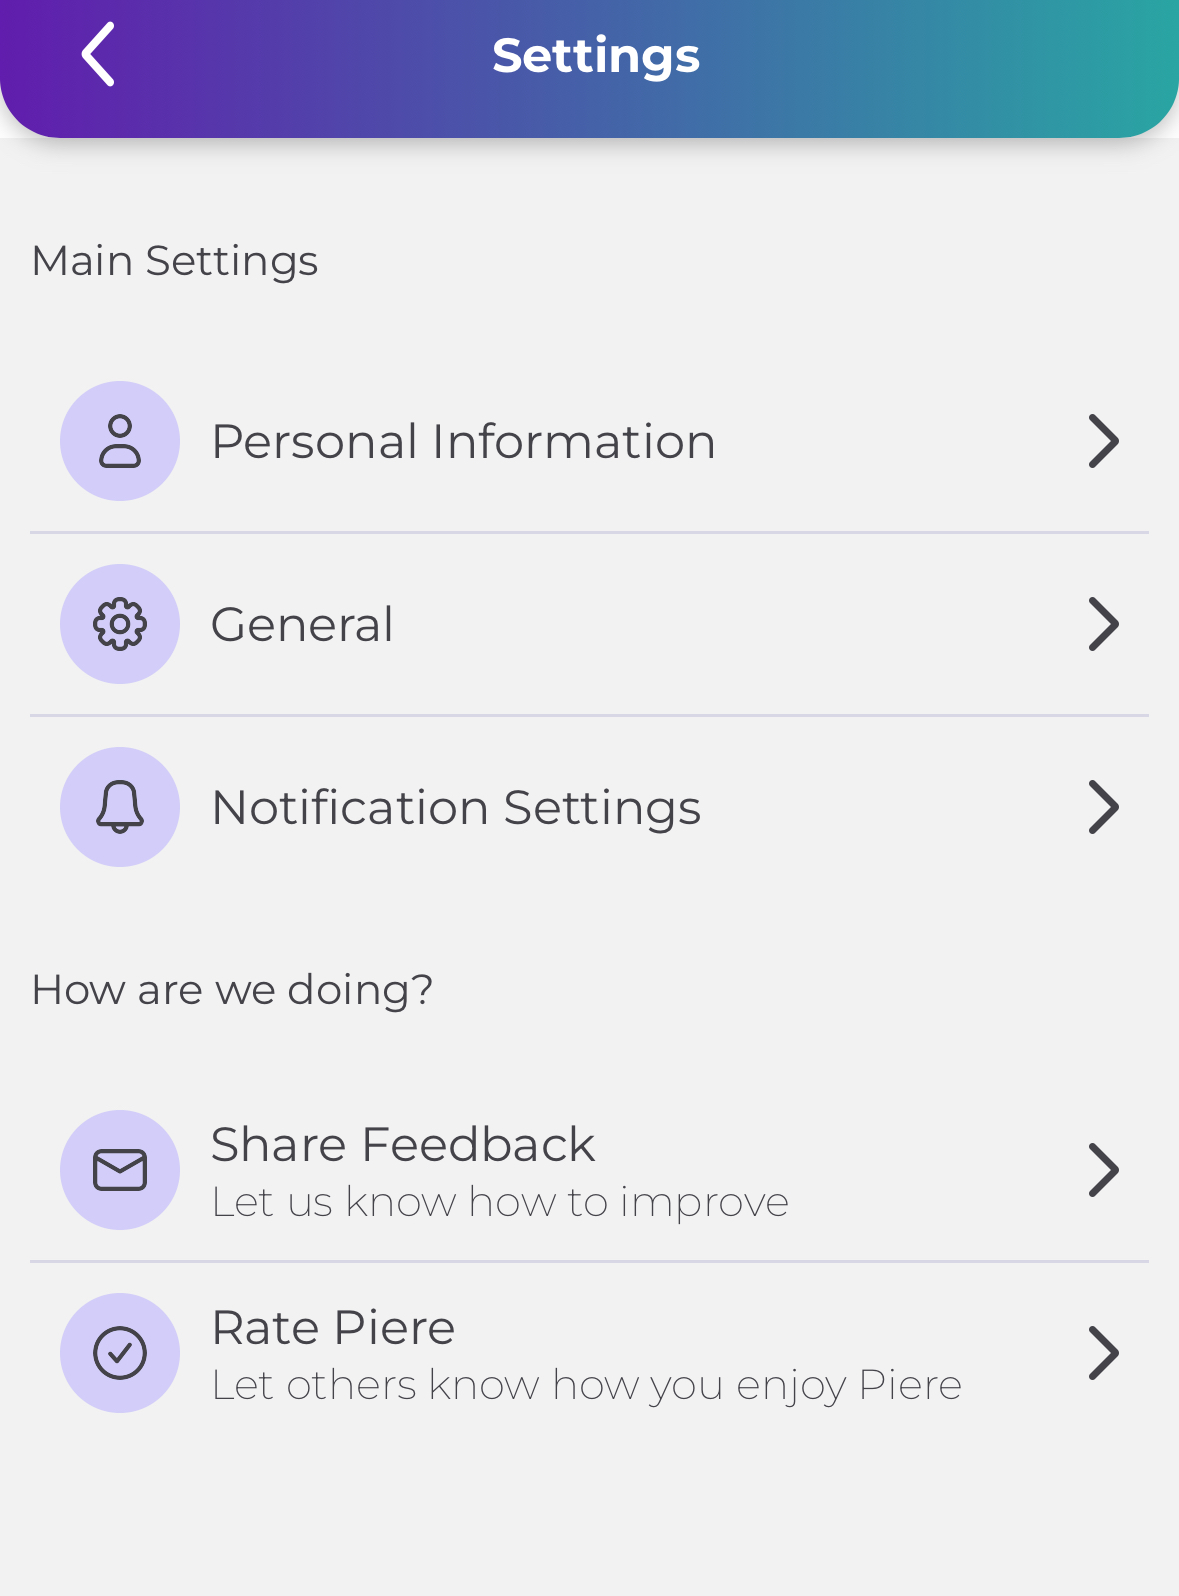Tap the Rate Piere label
Image resolution: width=1179 pixels, height=1596 pixels.
pyautogui.click(x=333, y=1328)
